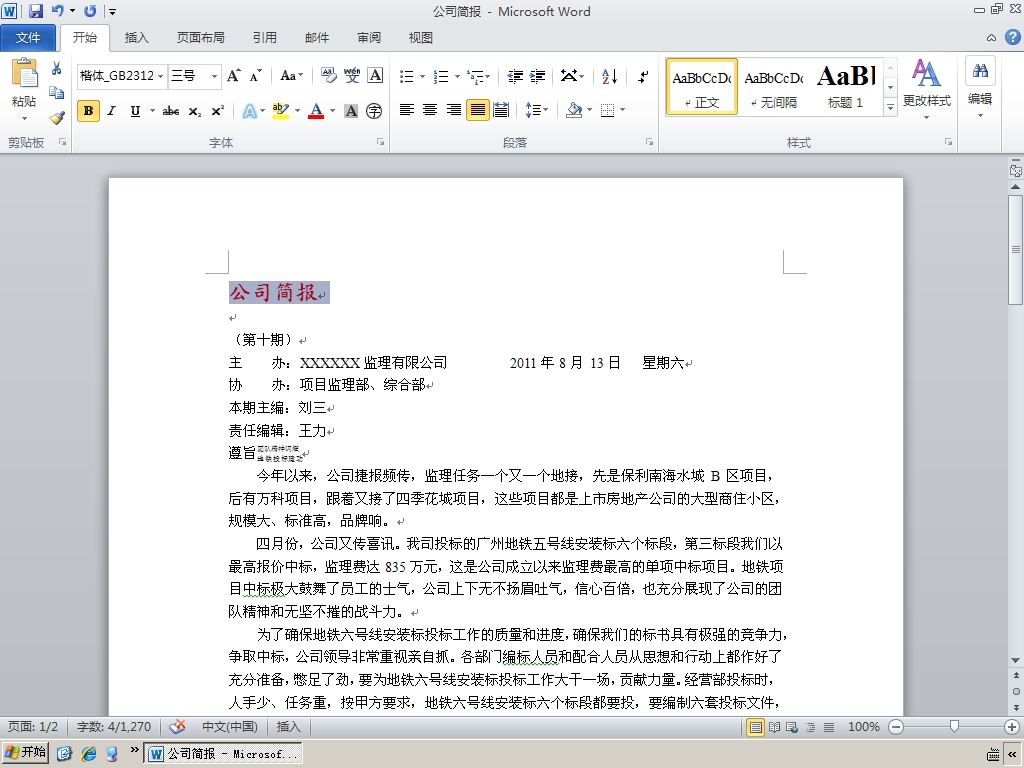Image resolution: width=1024 pixels, height=768 pixels.
Task: Switch to Draft view
Action: point(829,727)
